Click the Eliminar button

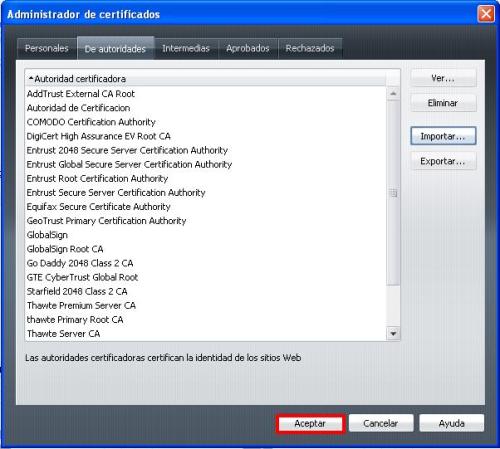click(x=443, y=103)
